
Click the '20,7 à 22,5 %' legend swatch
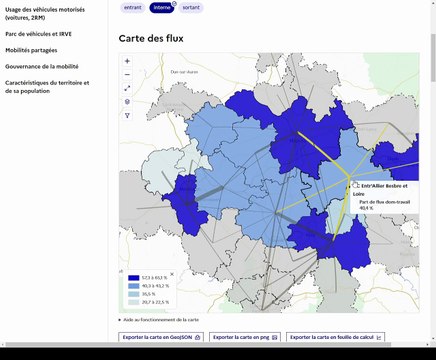click(x=133, y=302)
